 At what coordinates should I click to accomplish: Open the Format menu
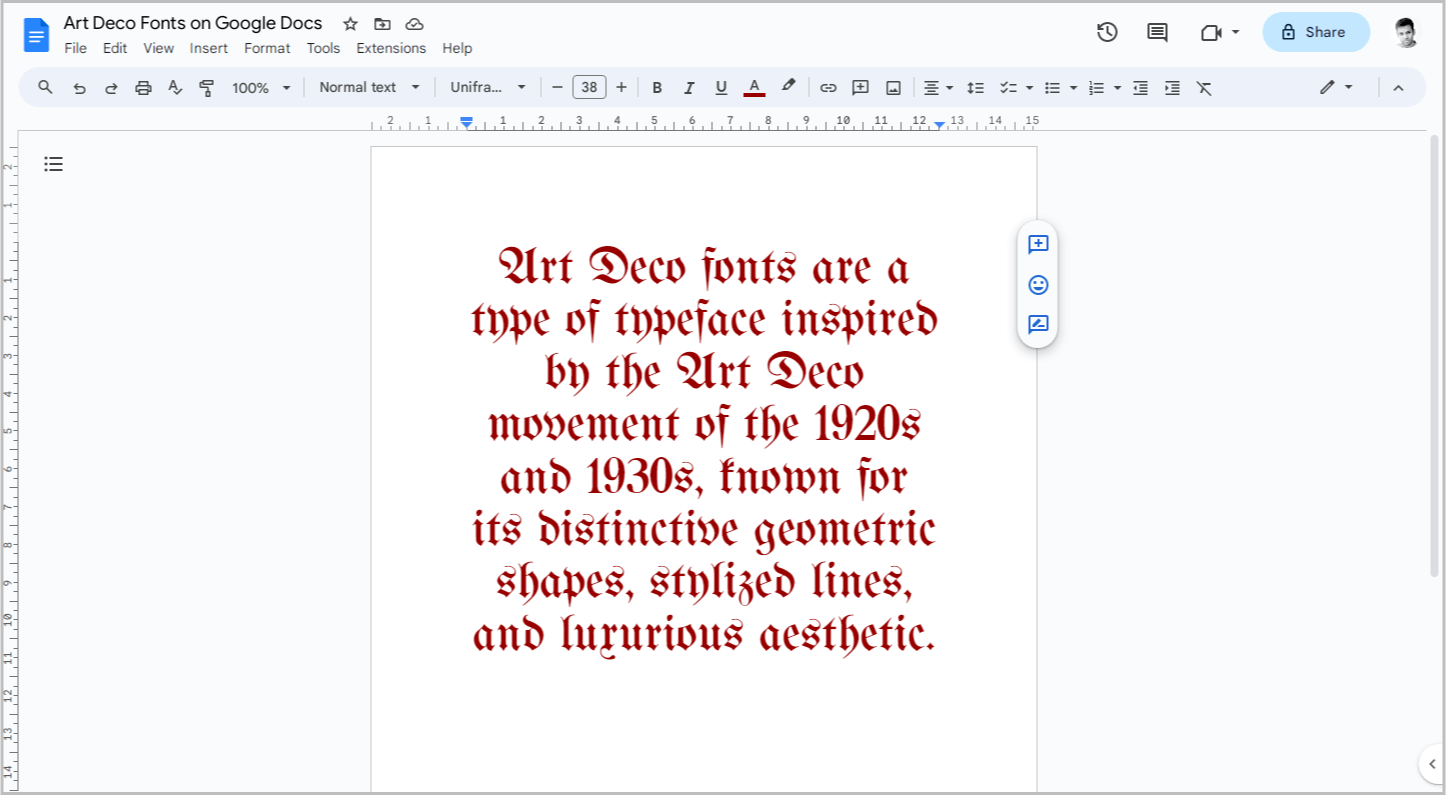click(267, 47)
